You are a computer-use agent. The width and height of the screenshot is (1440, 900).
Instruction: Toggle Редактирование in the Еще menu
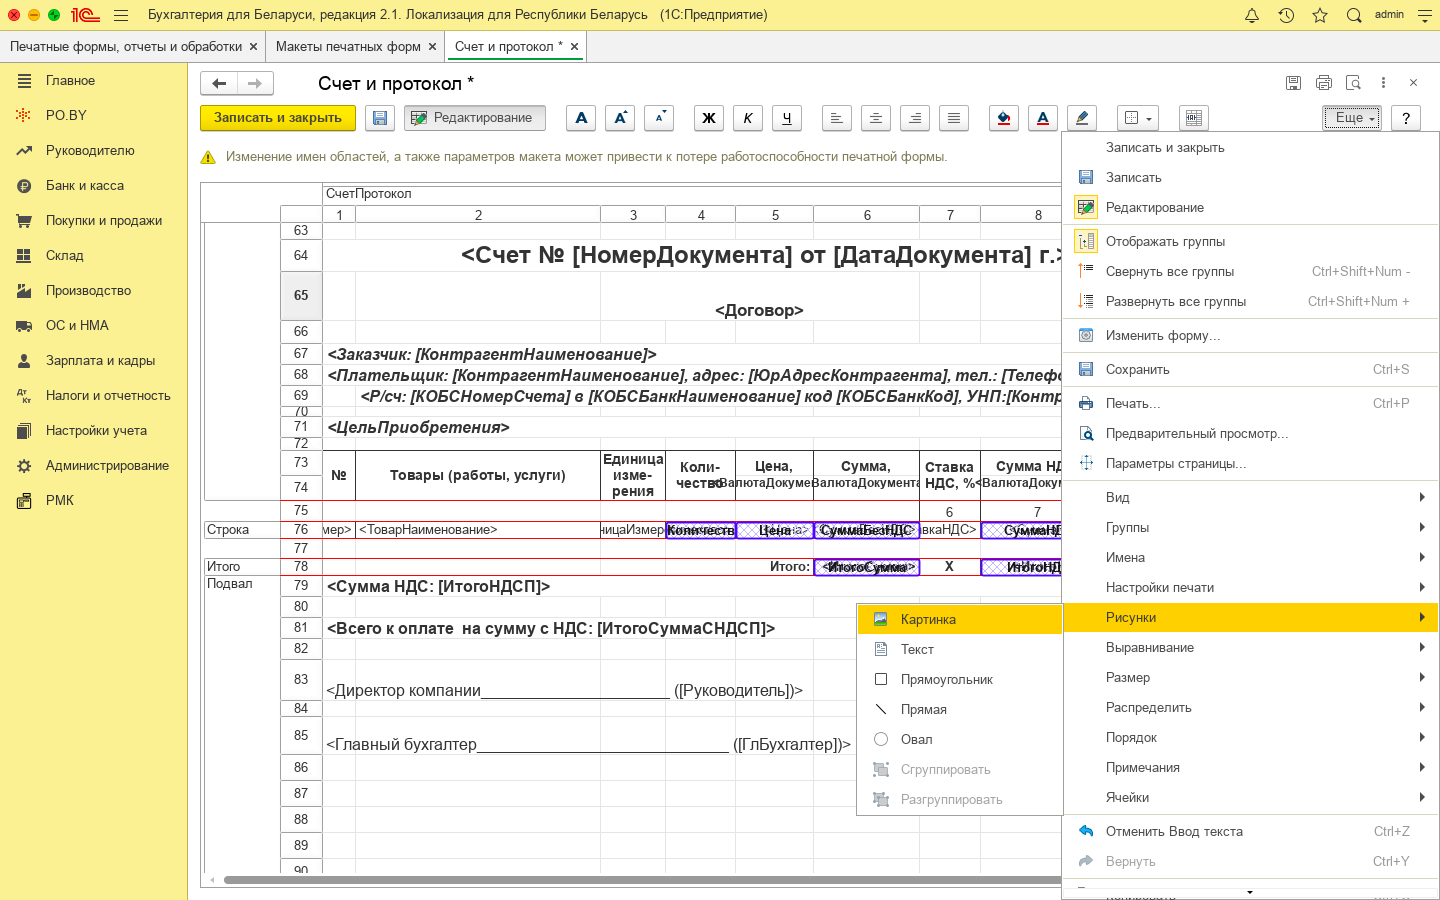tap(1250, 207)
